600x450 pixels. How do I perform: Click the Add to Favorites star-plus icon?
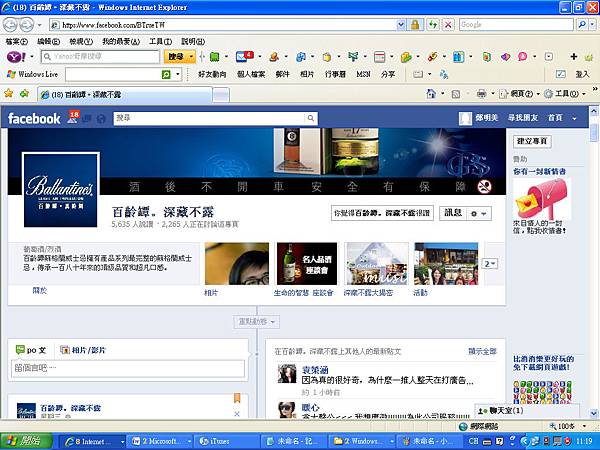click(x=24, y=93)
